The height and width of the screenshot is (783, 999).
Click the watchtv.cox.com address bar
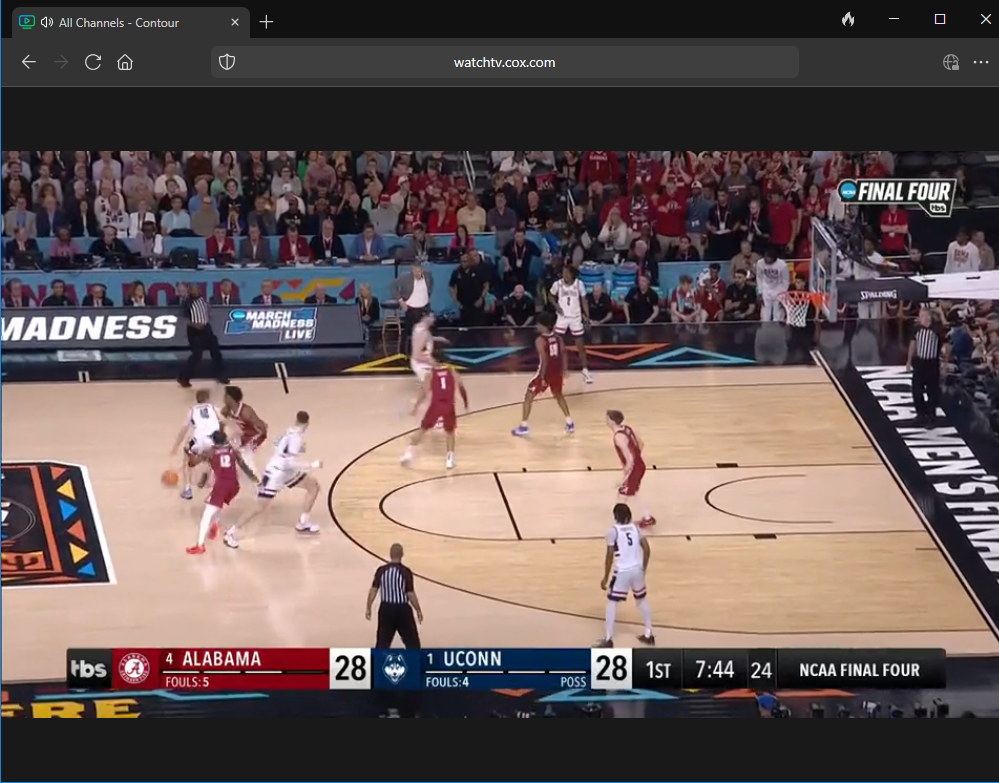pyautogui.click(x=505, y=62)
